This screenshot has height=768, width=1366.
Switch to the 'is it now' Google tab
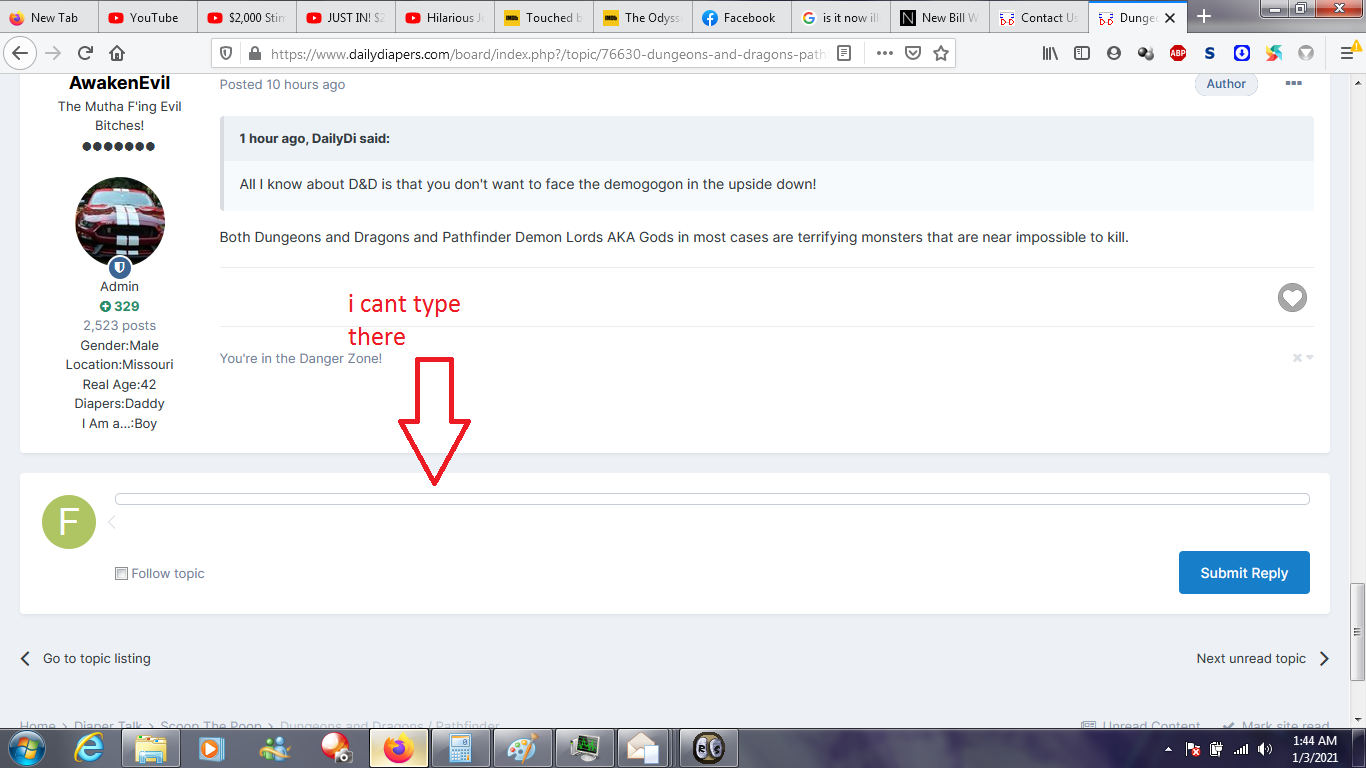point(841,17)
